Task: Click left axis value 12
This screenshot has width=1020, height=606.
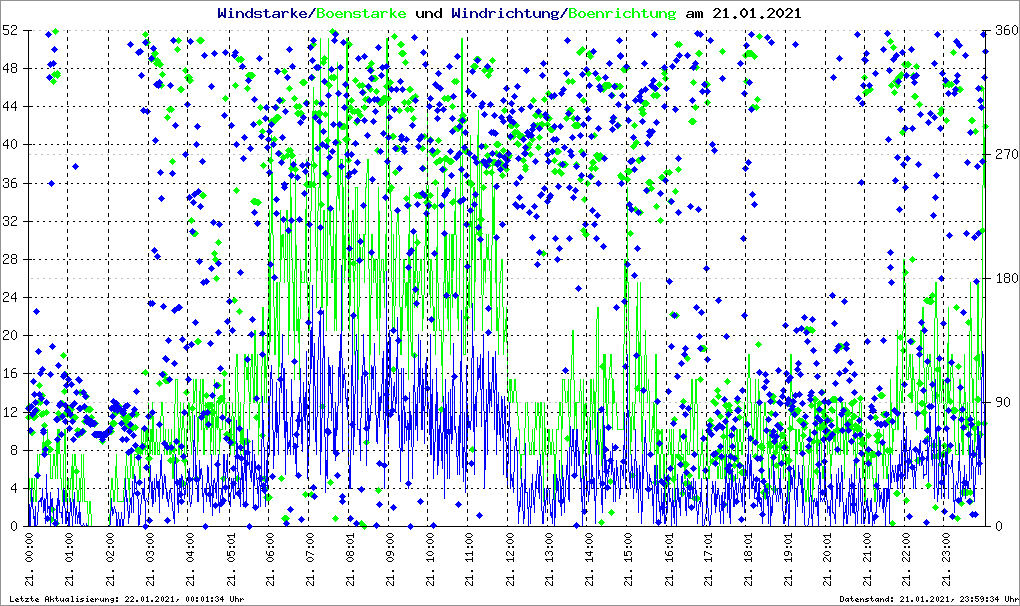Action: 9,412
